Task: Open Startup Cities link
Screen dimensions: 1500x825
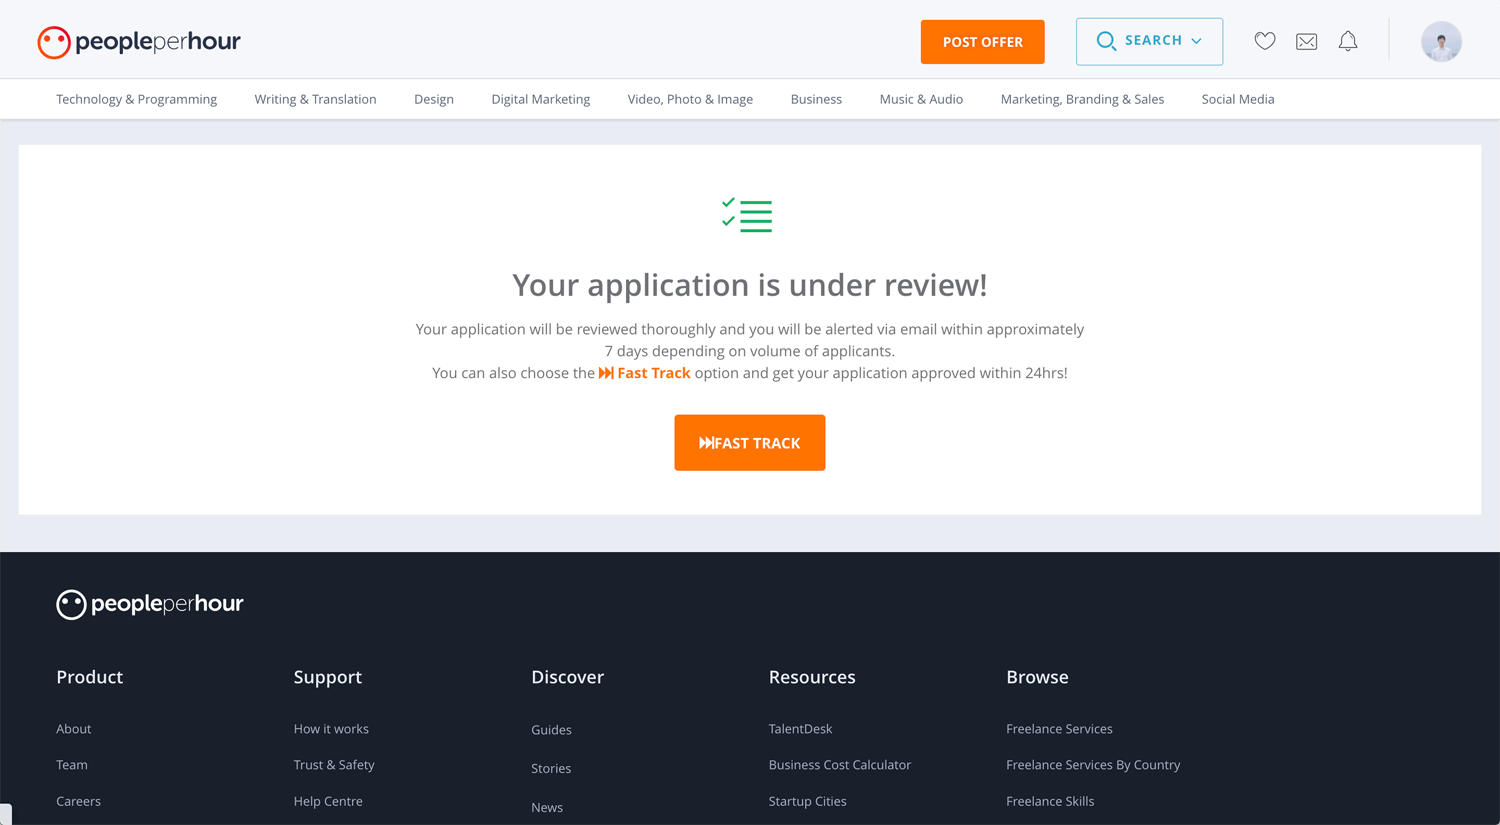Action: point(807,801)
